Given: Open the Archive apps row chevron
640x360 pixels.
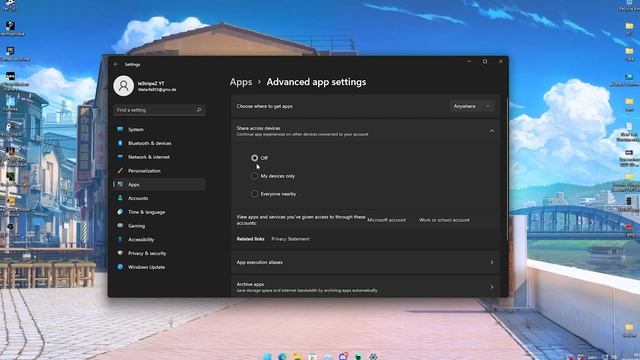Looking at the screenshot, I should pyautogui.click(x=491, y=287).
